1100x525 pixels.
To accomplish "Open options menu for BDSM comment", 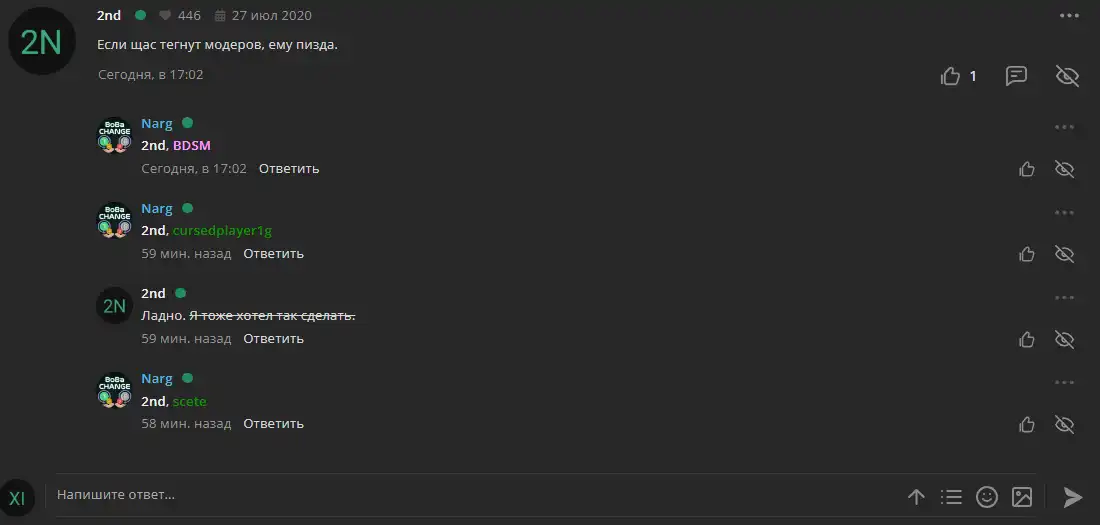I will click(1064, 127).
